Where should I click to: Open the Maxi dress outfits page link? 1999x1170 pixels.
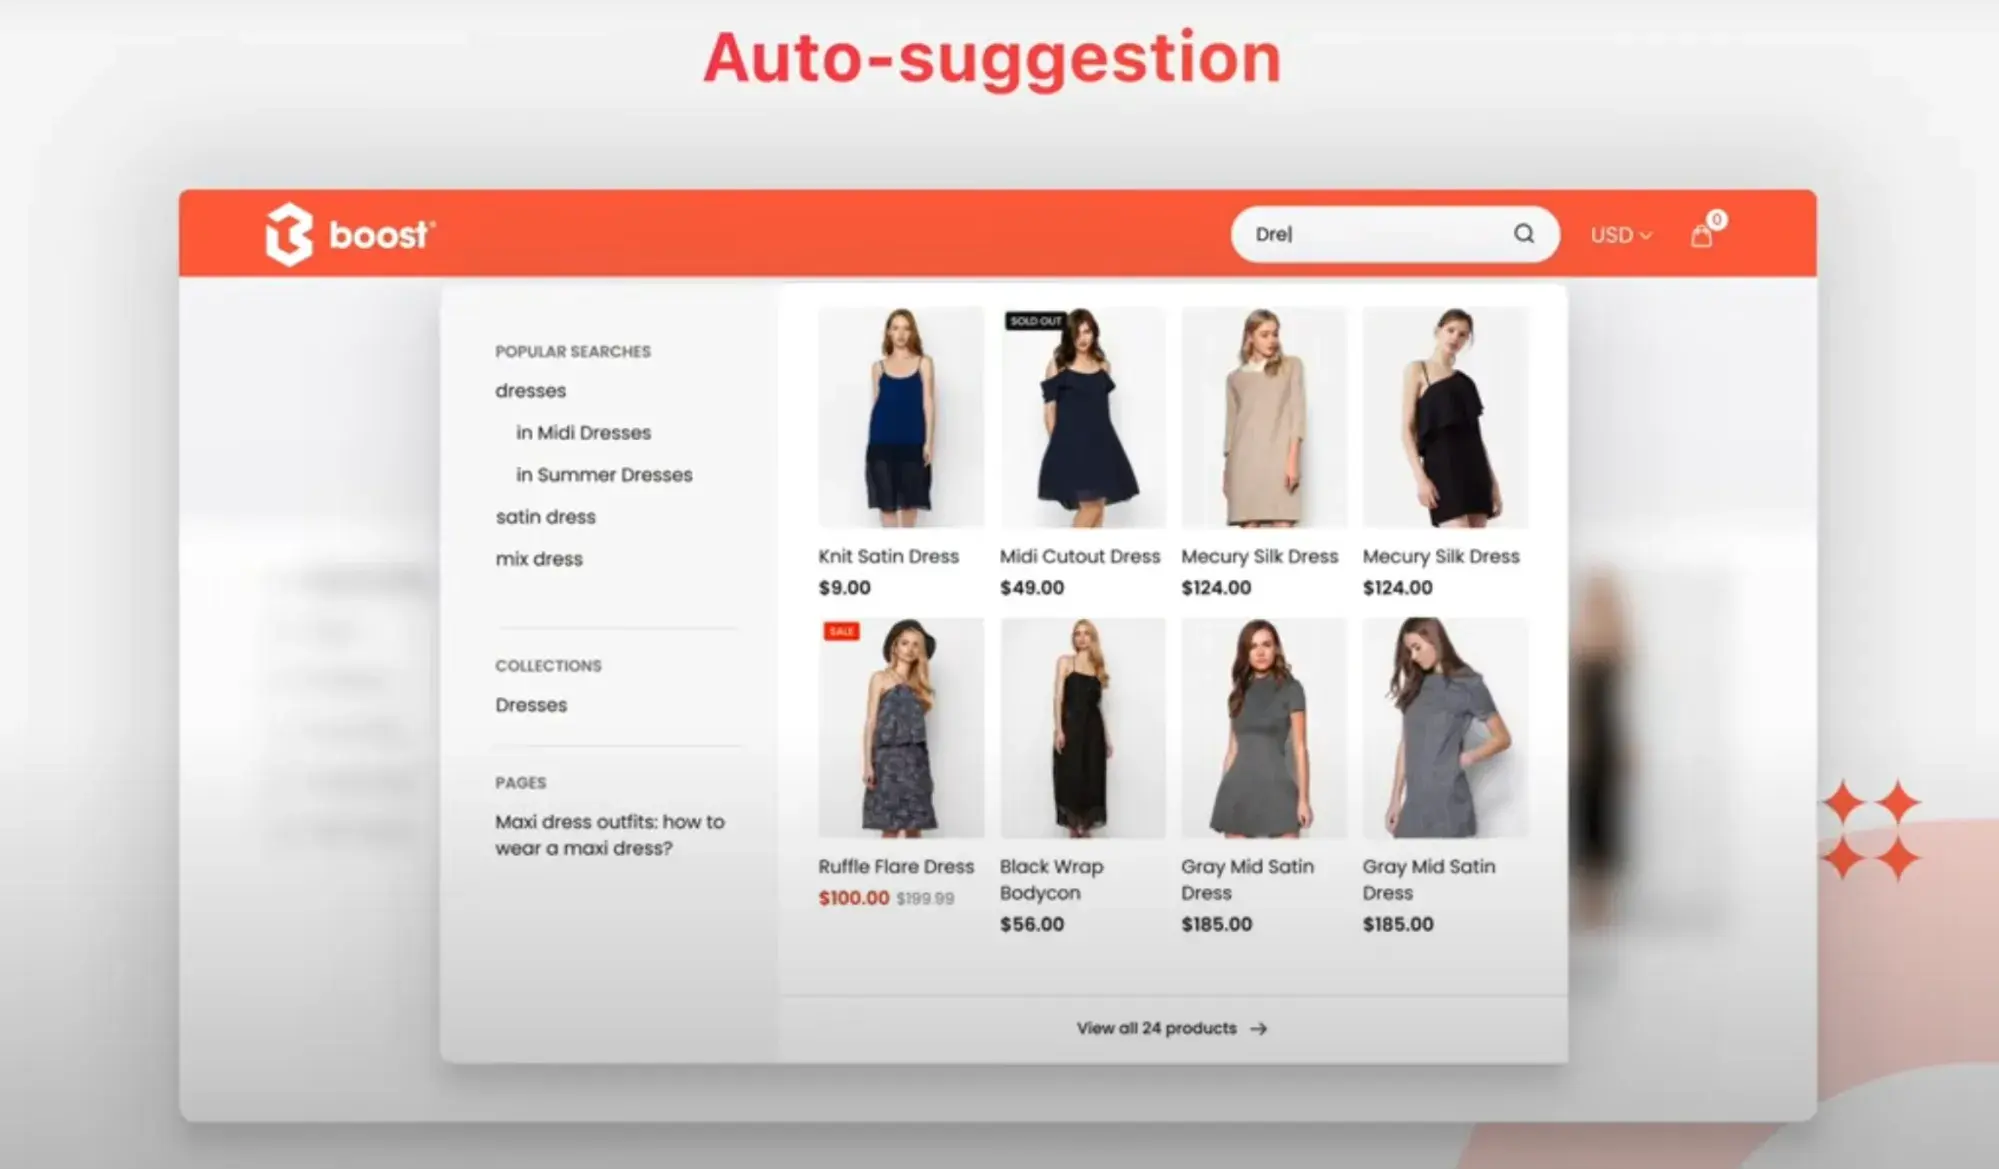pos(610,835)
